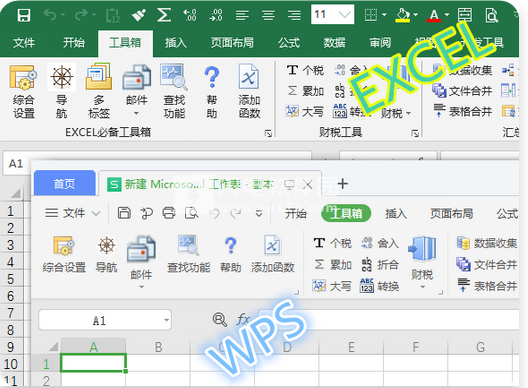The height and width of the screenshot is (388, 528).
Task: Click the format painter brush icon in Excel toolbar
Action: tap(138, 15)
